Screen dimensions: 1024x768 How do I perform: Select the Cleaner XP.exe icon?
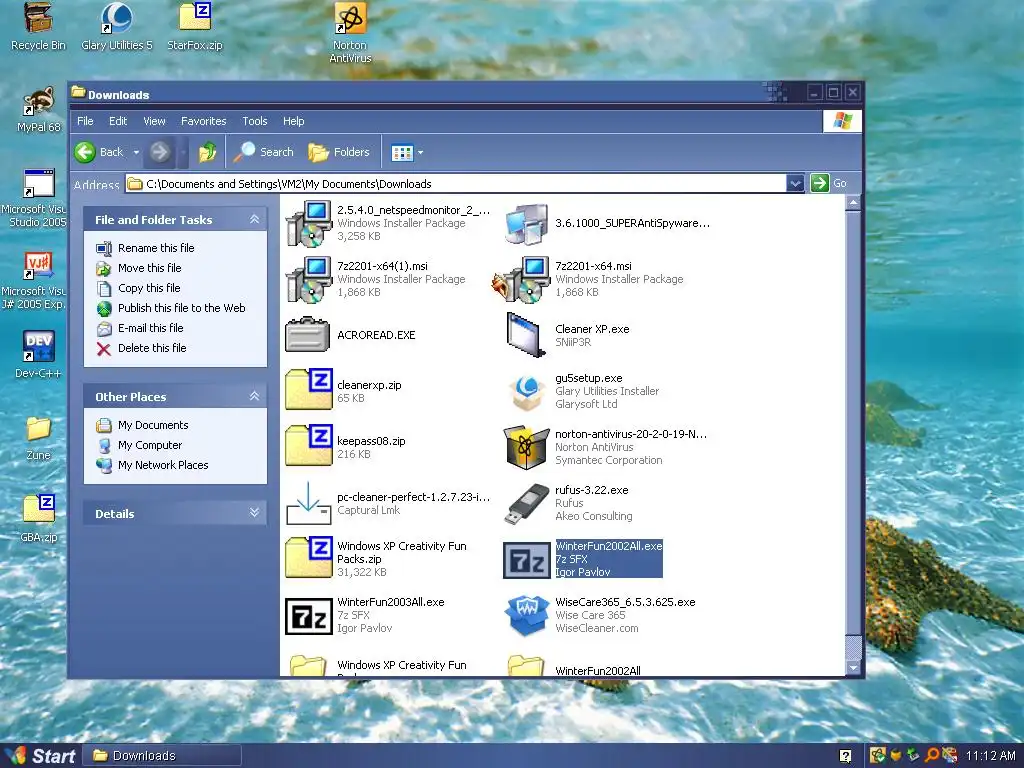[x=526, y=335]
